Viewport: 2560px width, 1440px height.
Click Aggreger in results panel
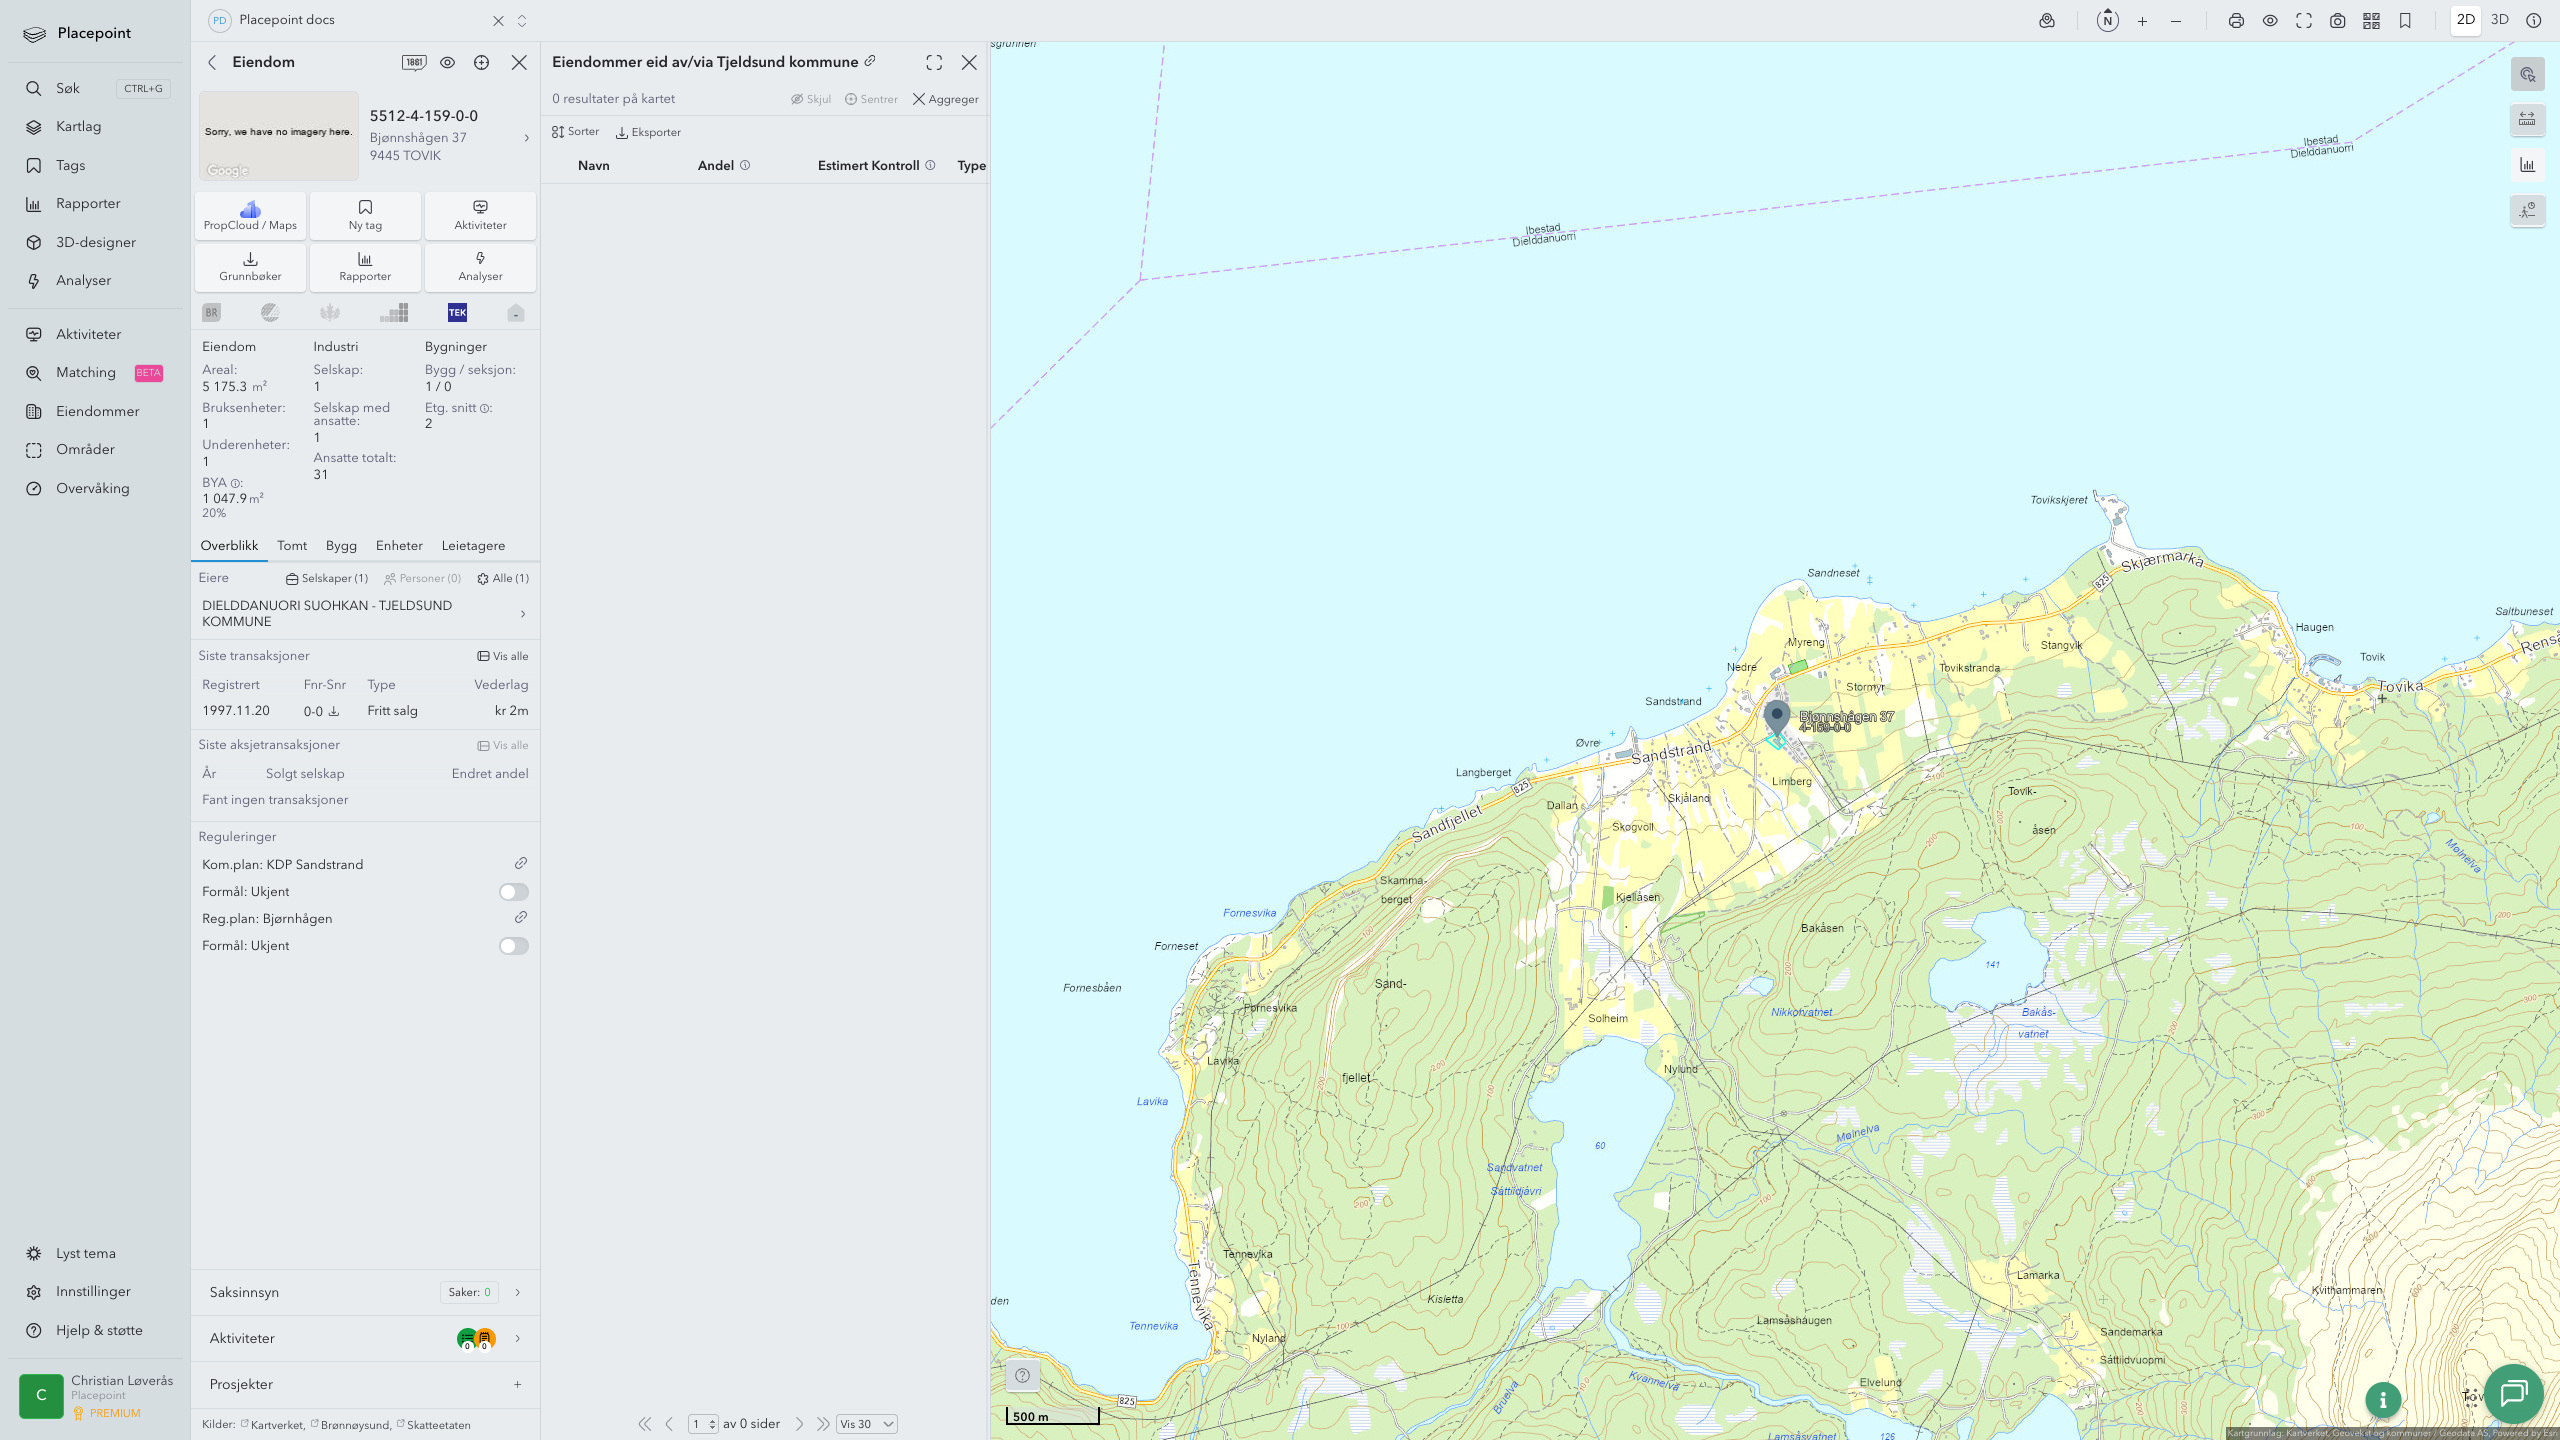945,99
